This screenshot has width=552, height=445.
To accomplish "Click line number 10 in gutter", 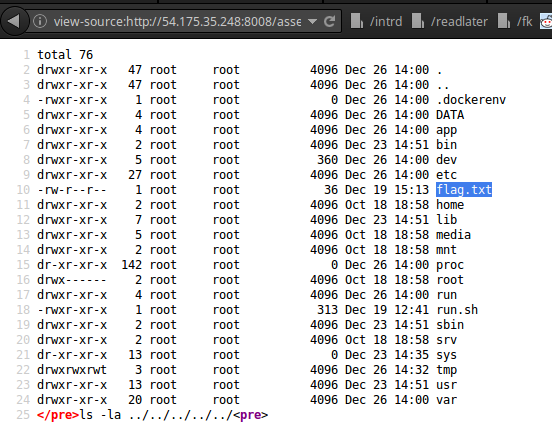I will click(23, 190).
